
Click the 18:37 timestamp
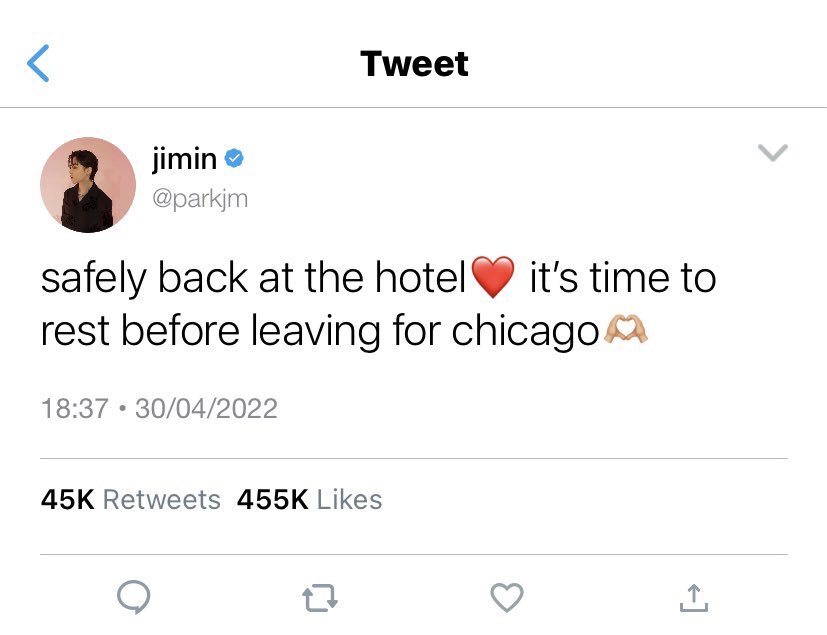[x=74, y=409]
